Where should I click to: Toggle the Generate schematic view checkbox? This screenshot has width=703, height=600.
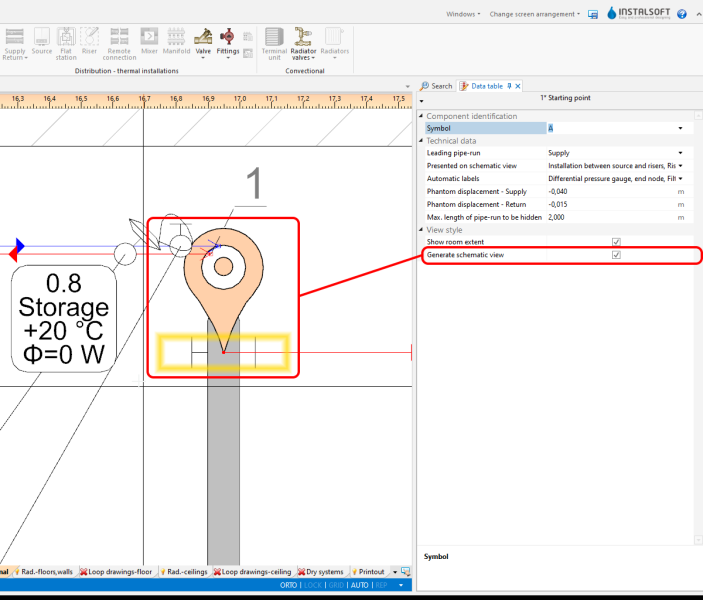[616, 255]
